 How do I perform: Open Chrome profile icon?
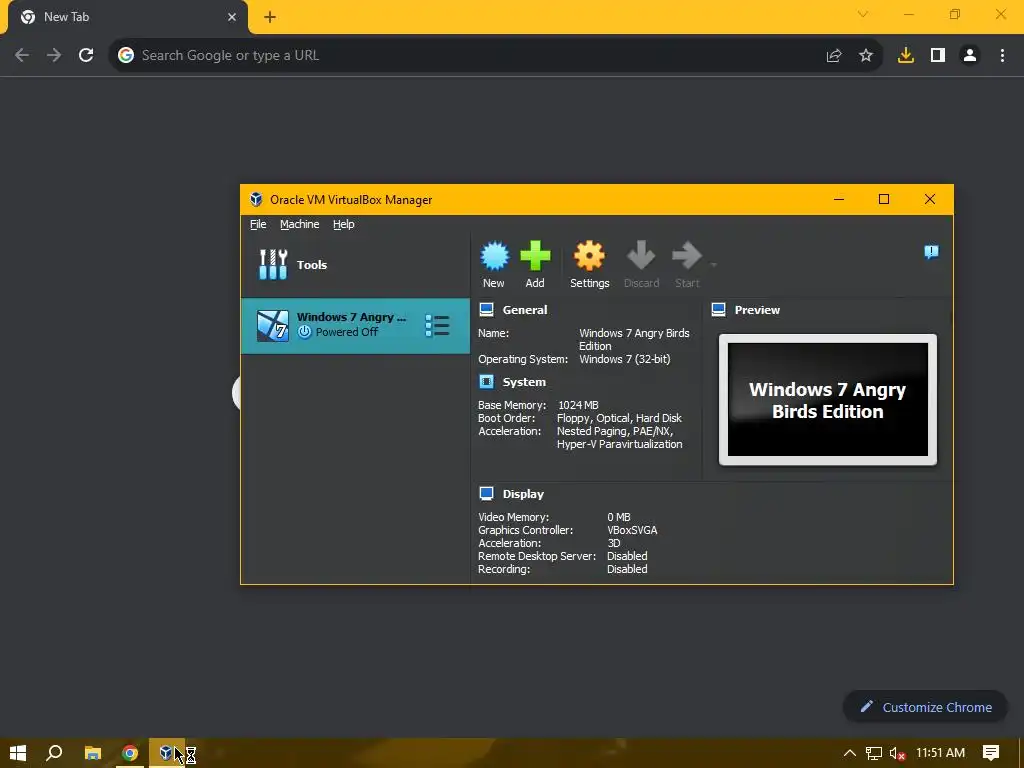tap(970, 56)
